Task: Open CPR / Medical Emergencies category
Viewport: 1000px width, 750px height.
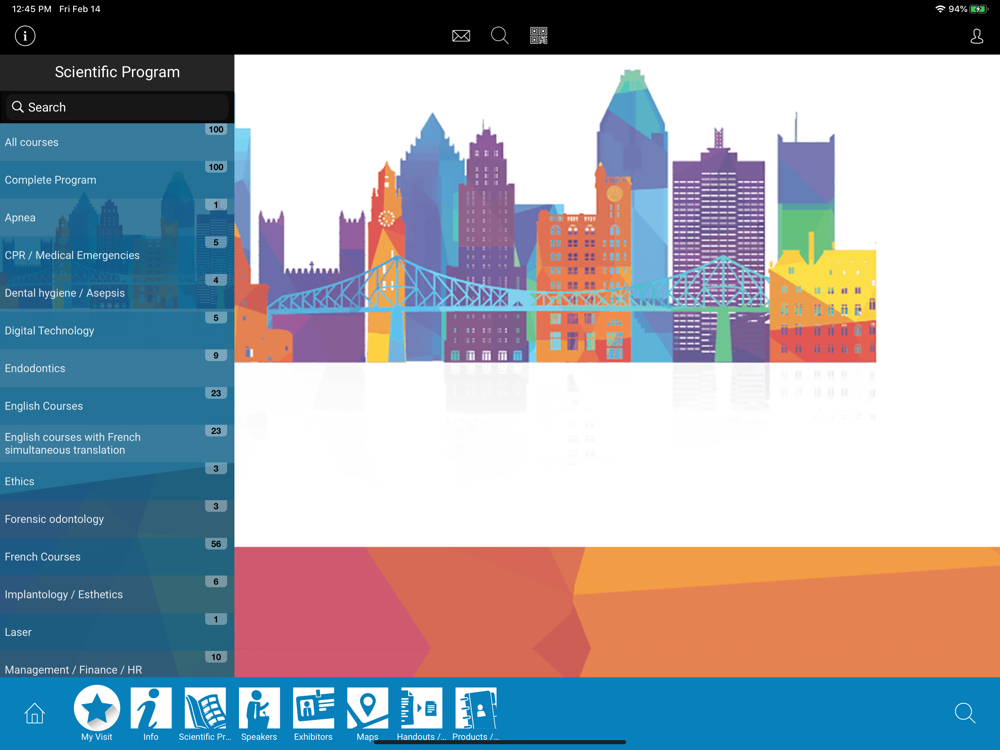Action: (117, 255)
